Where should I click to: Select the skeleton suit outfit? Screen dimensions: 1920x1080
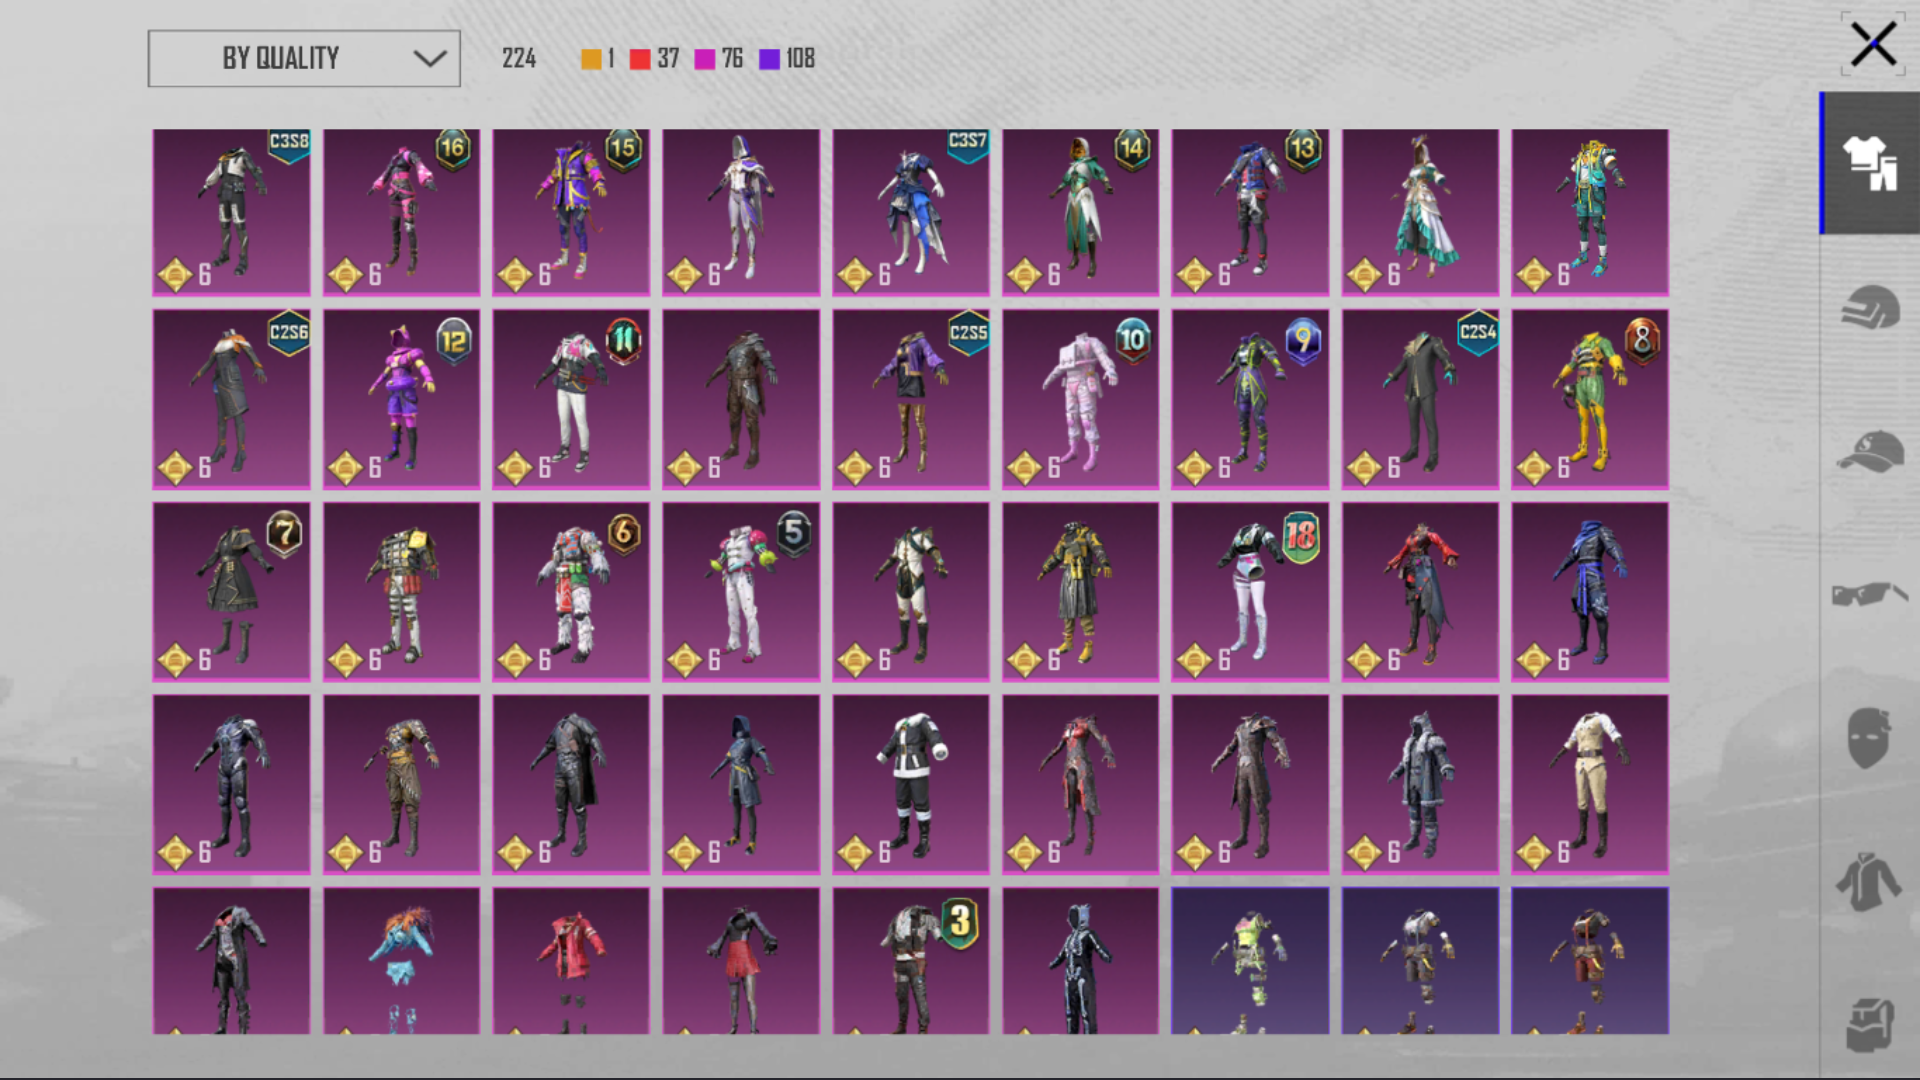click(x=1081, y=961)
